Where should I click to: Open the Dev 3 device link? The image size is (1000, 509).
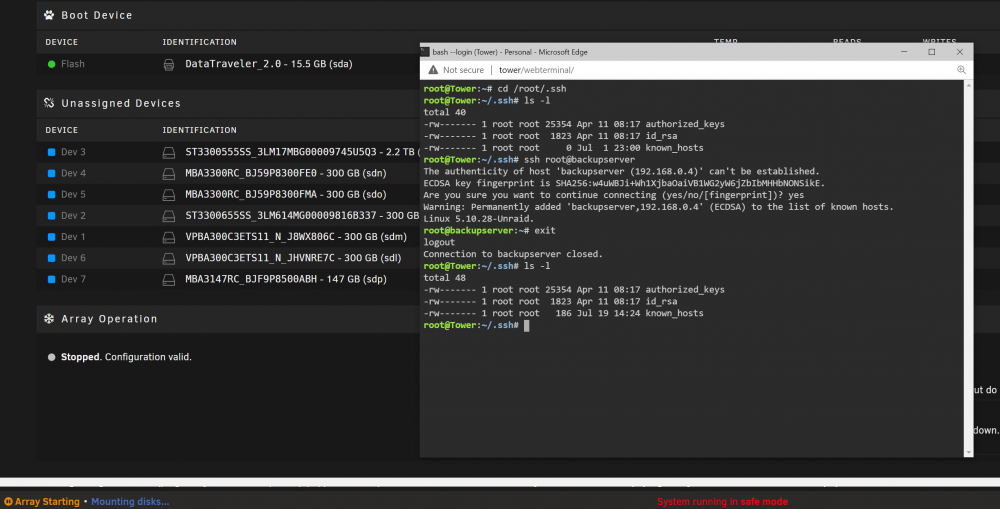73,152
